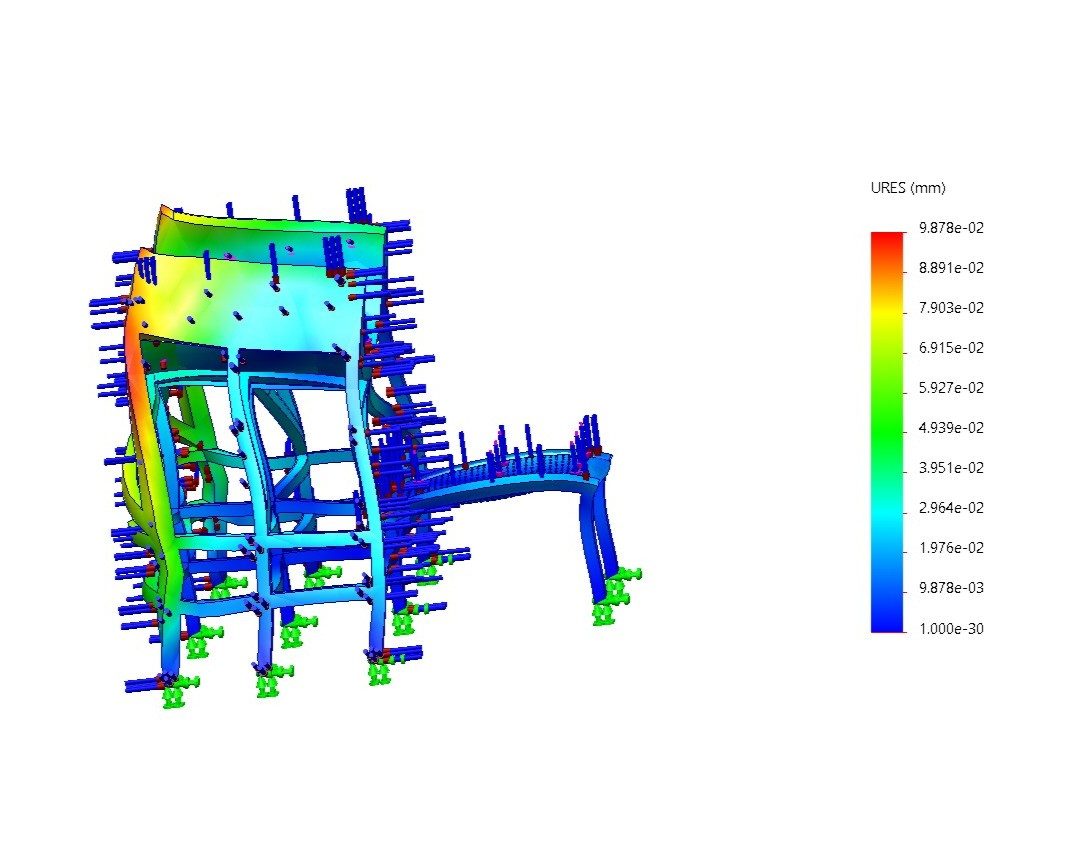Select the 1.000e-30 minimum legend value
Viewport: 1083px width, 866px height.
click(951, 628)
